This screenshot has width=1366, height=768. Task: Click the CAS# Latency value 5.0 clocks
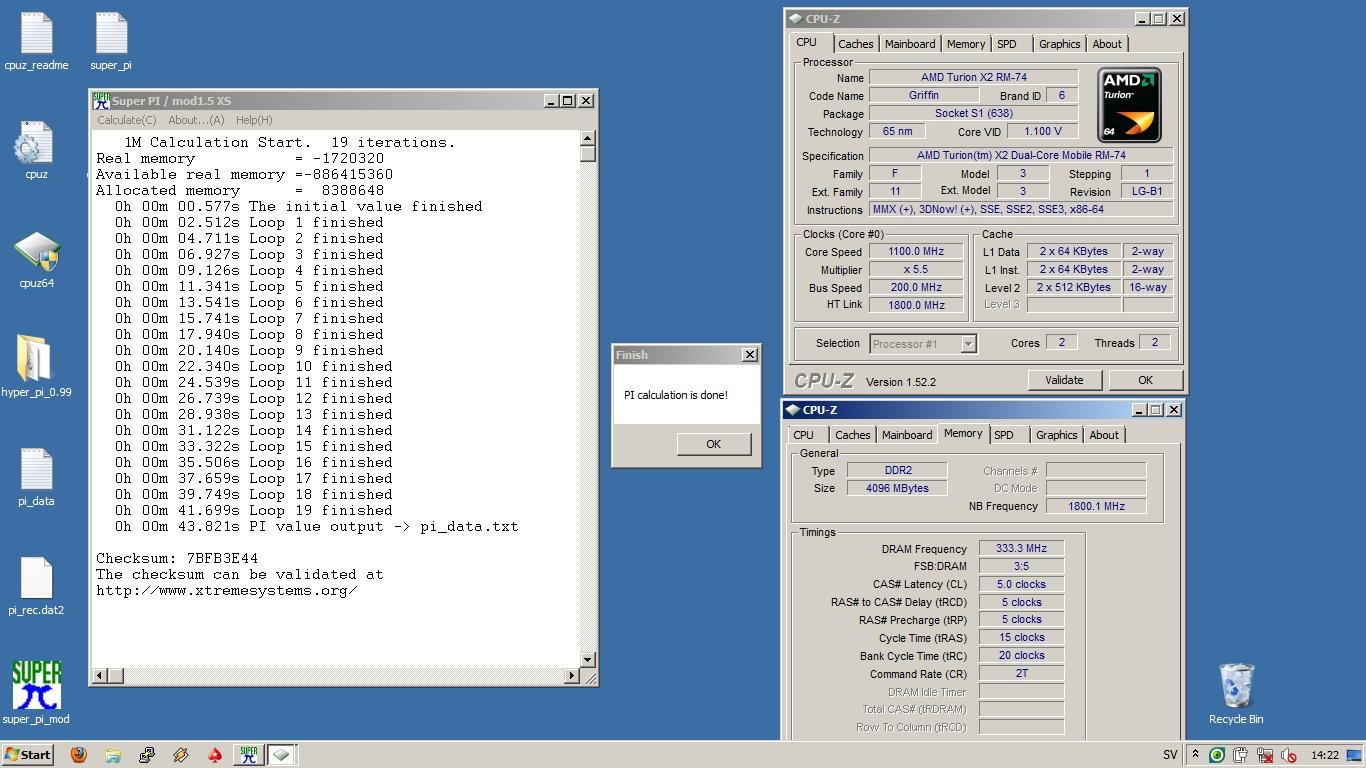pos(1021,584)
